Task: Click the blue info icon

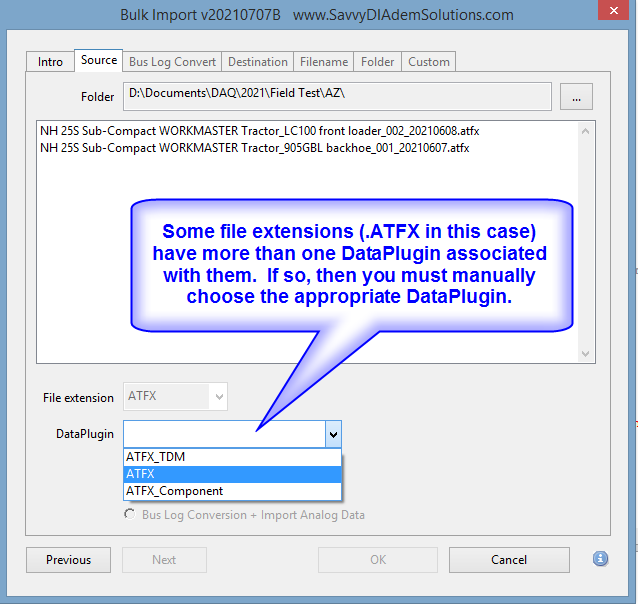Action: 600,559
